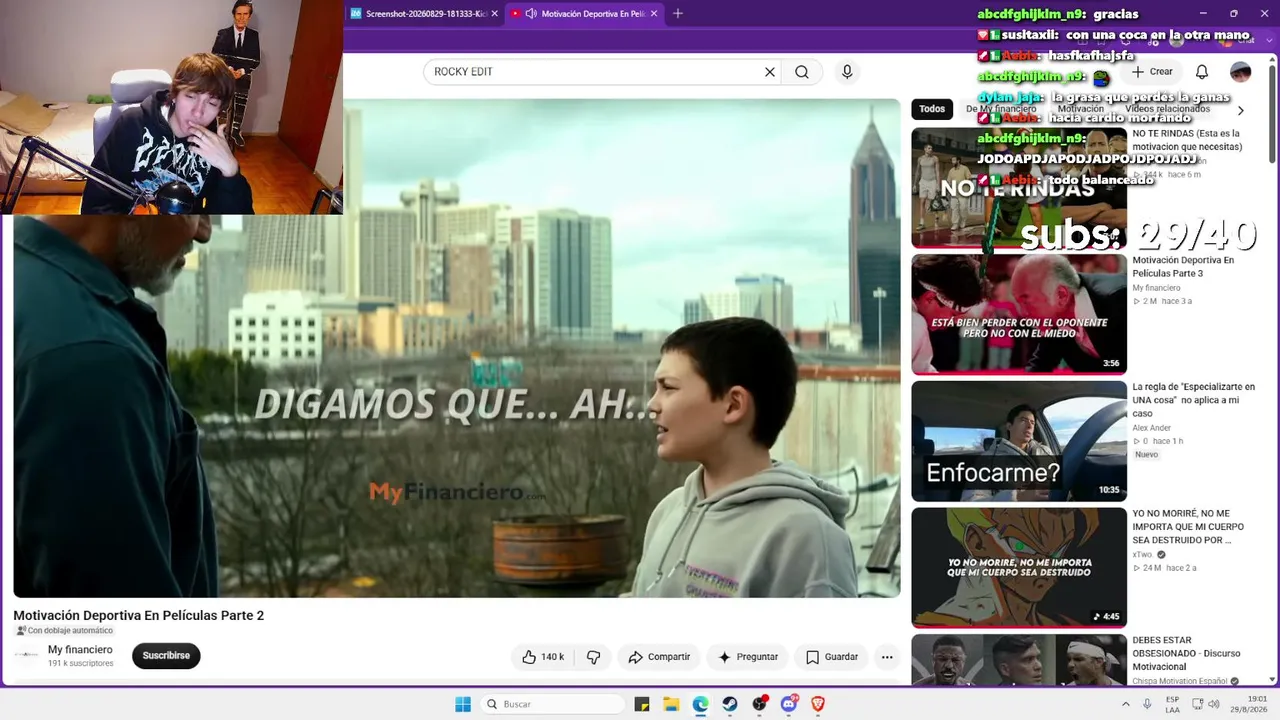Open Steam from the taskbar
This screenshot has height=720, width=1280.
(730, 704)
